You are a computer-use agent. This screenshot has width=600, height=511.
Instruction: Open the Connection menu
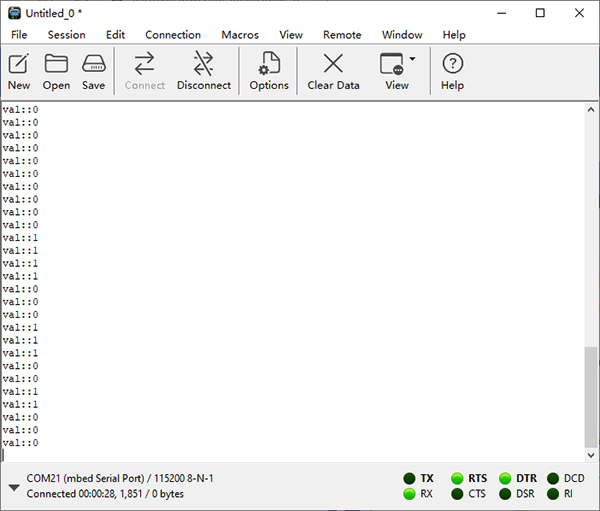(173, 35)
